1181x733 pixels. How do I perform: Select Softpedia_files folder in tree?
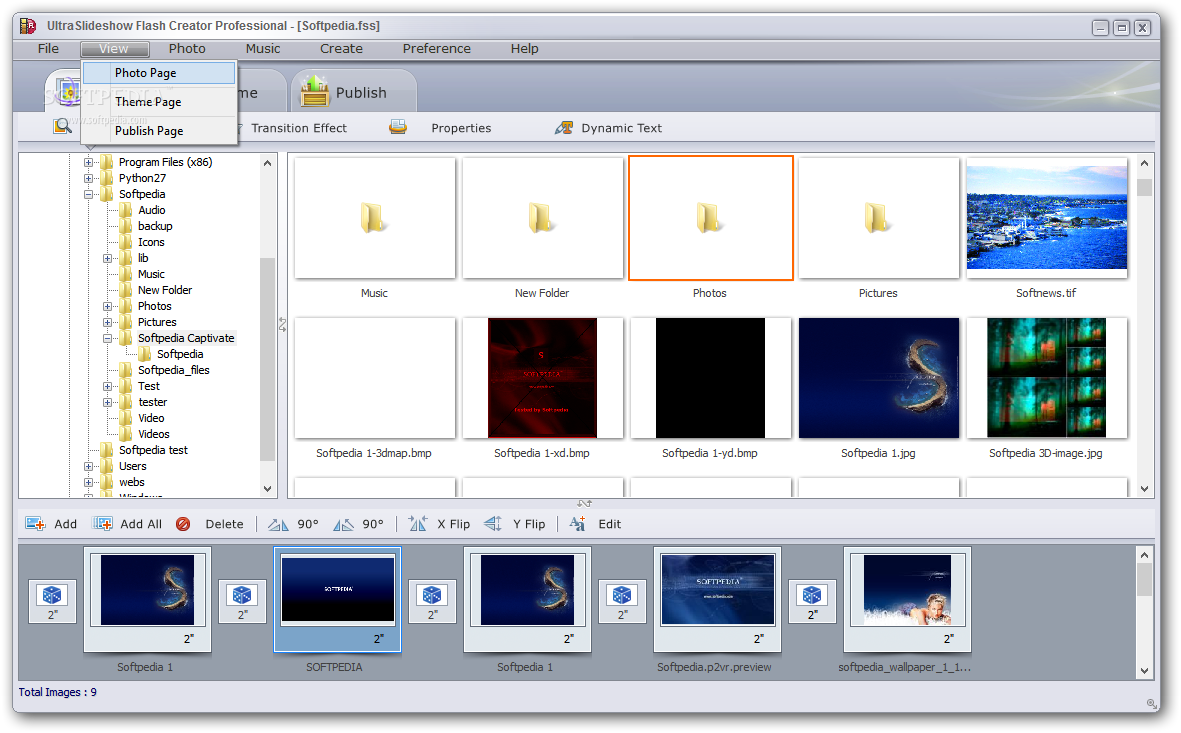click(174, 370)
